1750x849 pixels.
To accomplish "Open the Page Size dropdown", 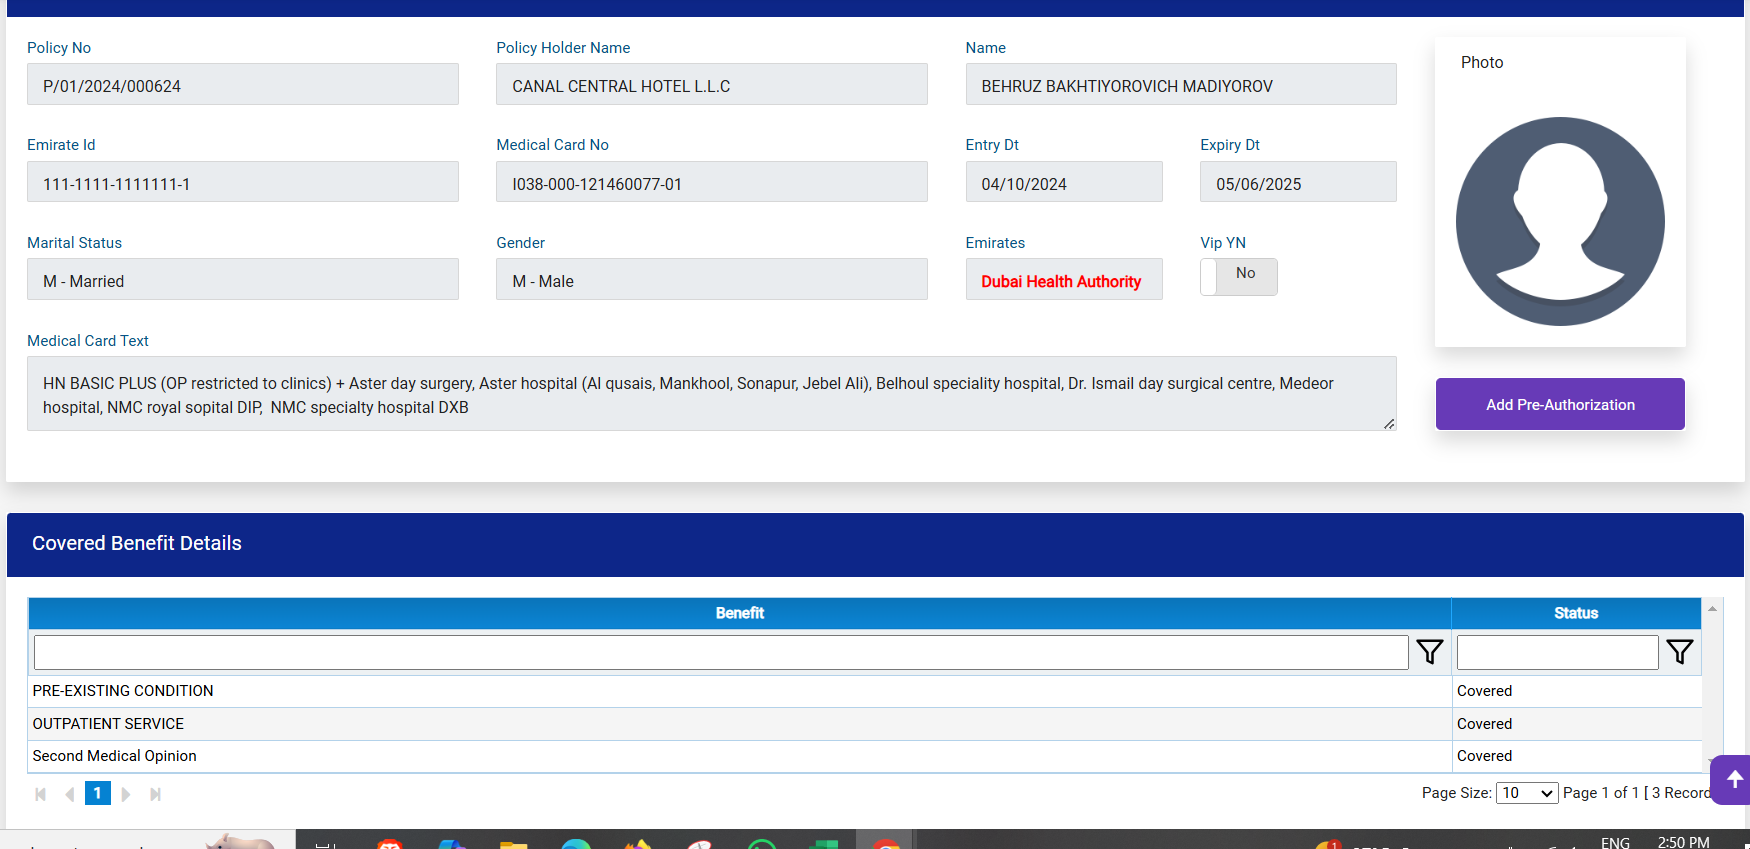I will pos(1527,793).
